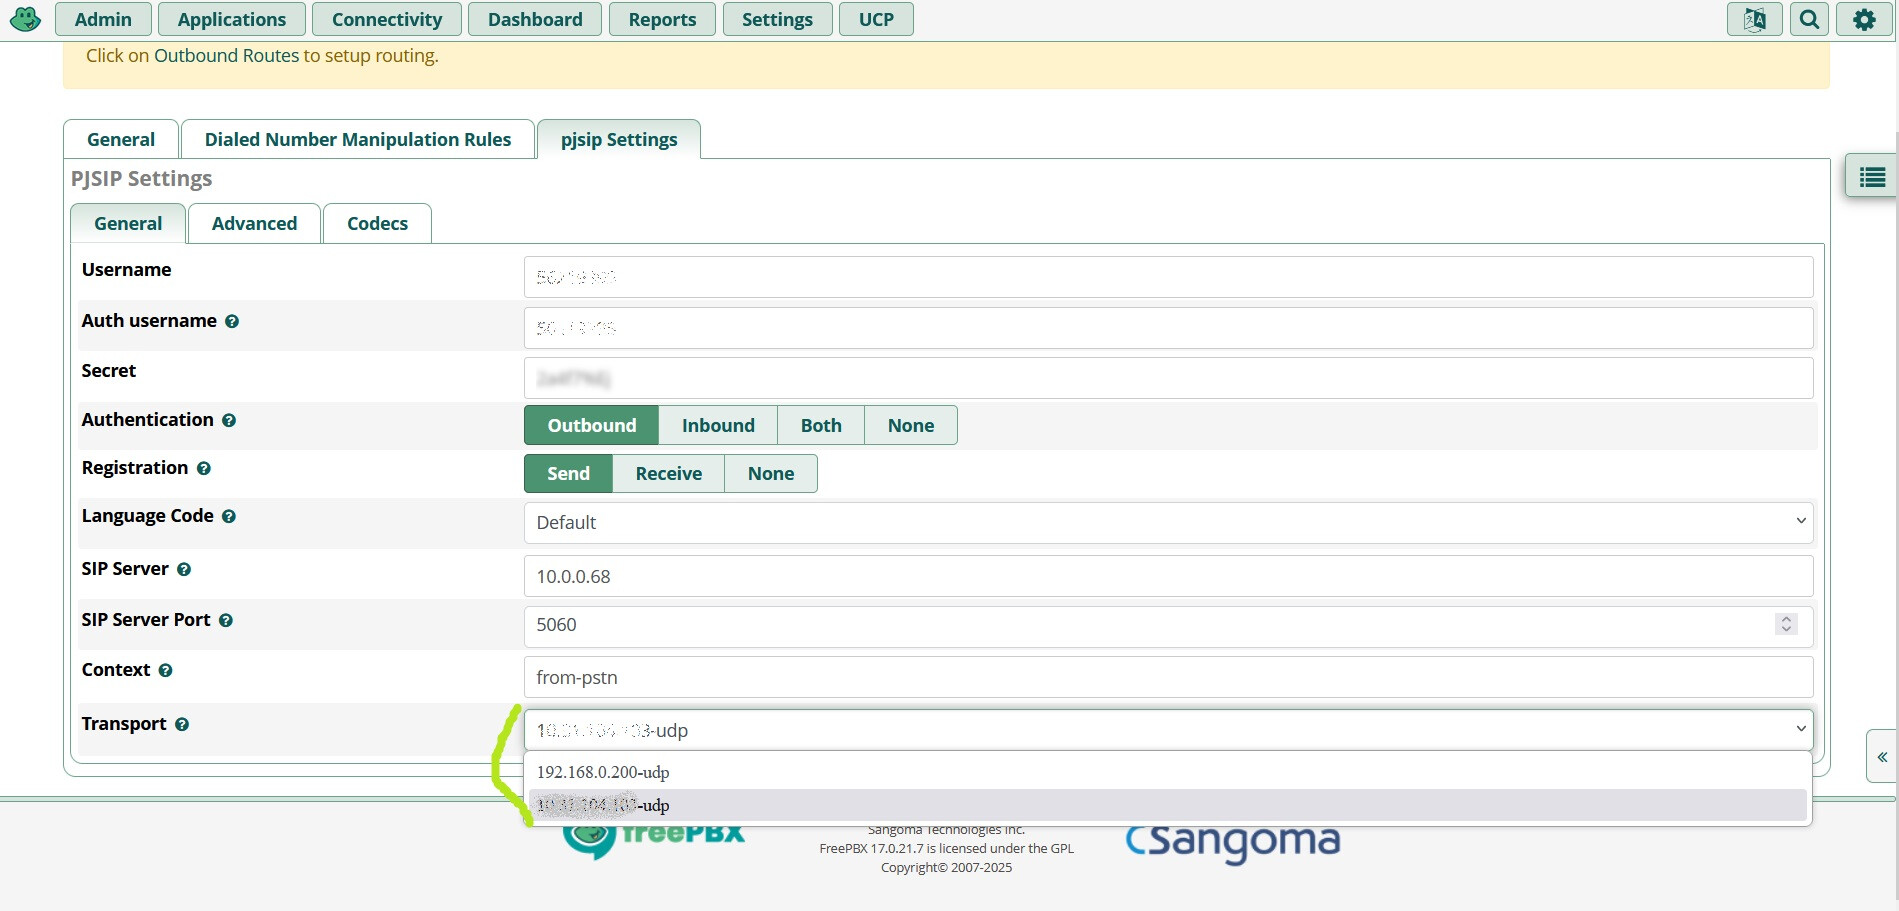Click the FreePBX frog logo icon
Viewport: 1899px width, 911px height.
tap(25, 19)
